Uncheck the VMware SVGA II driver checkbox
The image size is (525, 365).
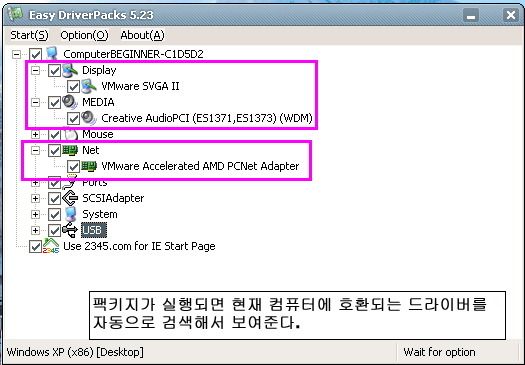(x=73, y=86)
